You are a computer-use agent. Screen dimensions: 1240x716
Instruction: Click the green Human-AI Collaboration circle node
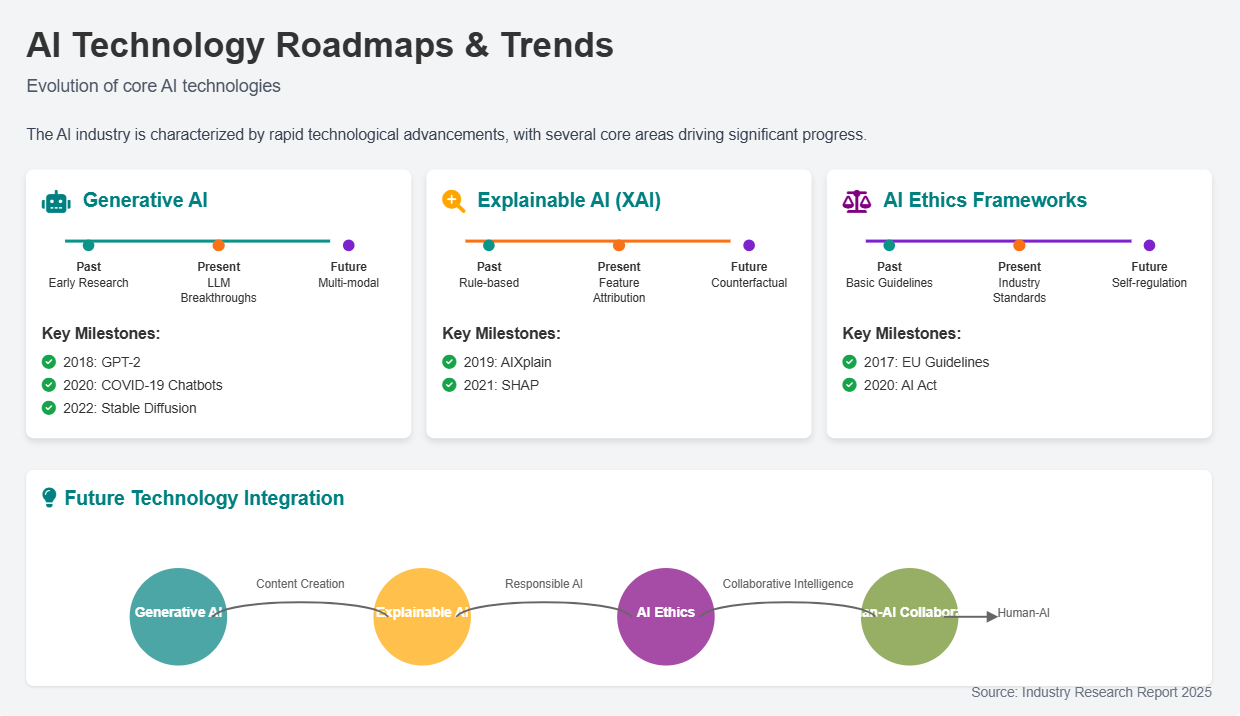(x=909, y=616)
